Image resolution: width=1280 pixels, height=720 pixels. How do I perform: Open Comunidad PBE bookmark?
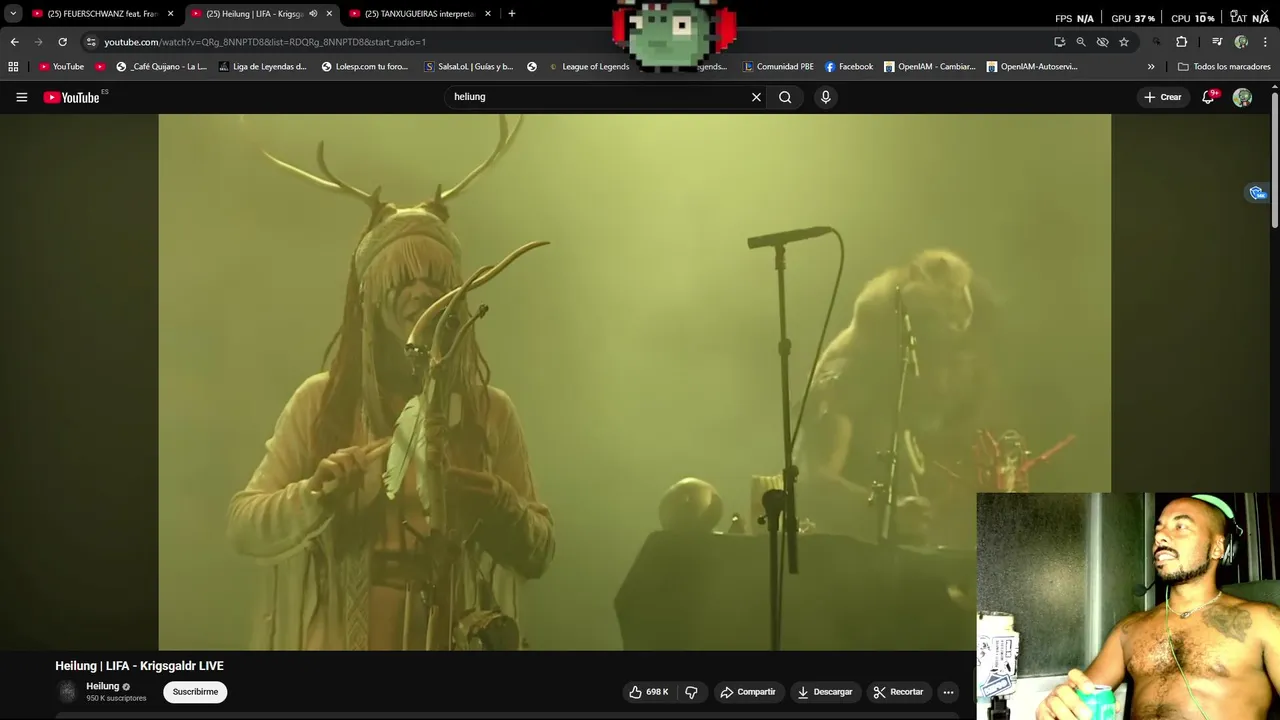[x=778, y=67]
